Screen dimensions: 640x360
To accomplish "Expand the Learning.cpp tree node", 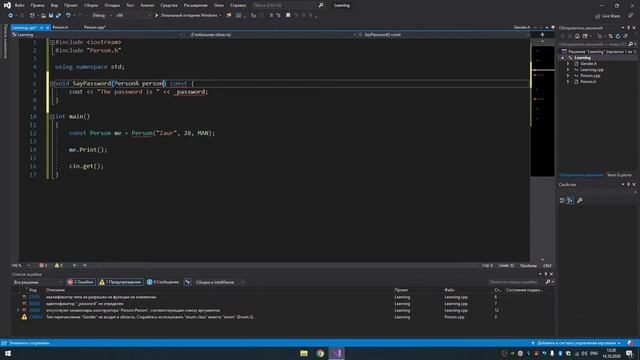I will click(568, 70).
